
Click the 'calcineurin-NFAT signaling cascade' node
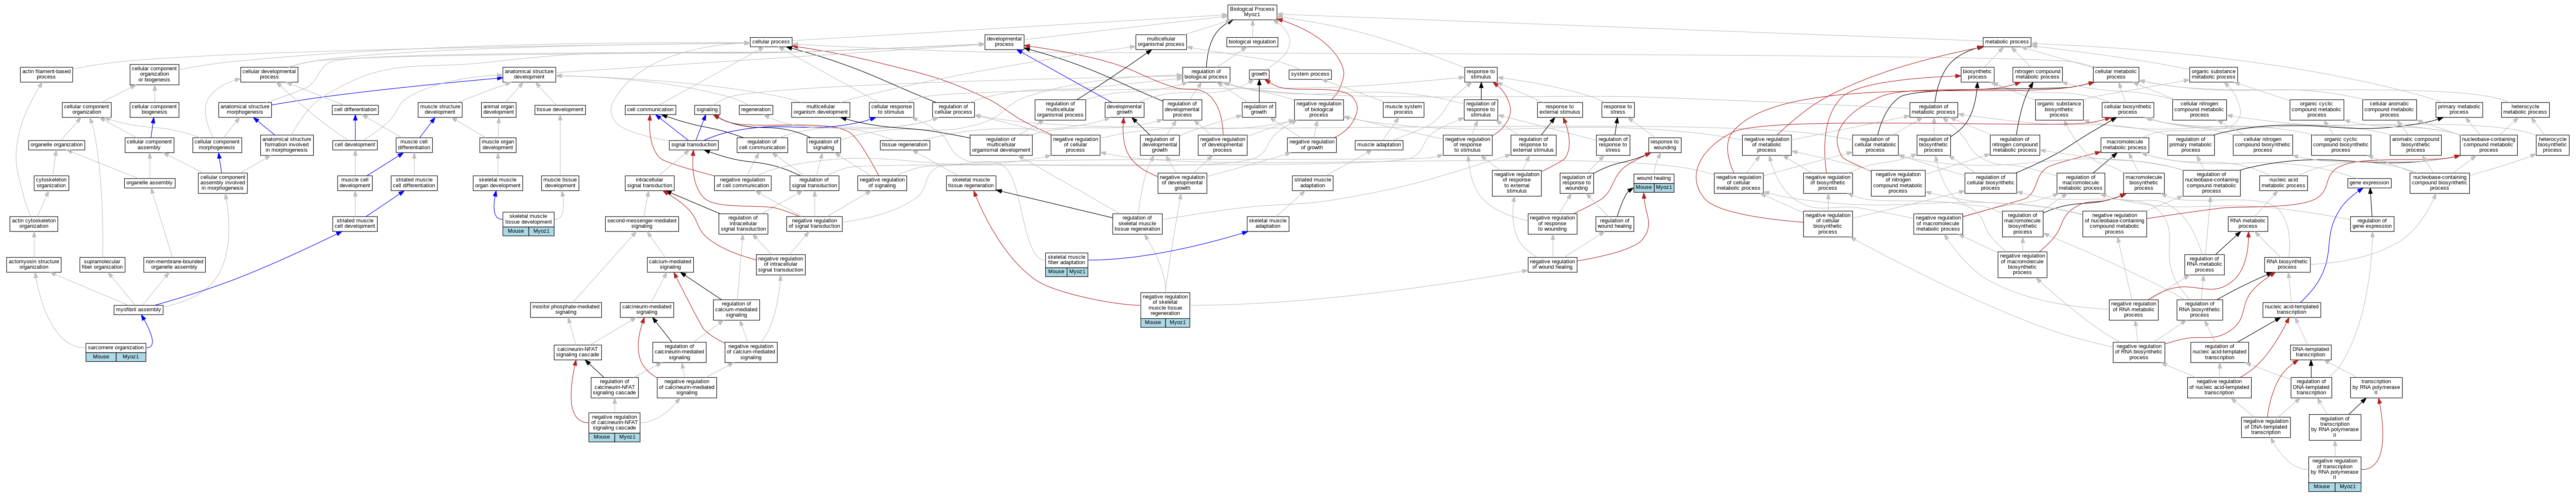(577, 352)
